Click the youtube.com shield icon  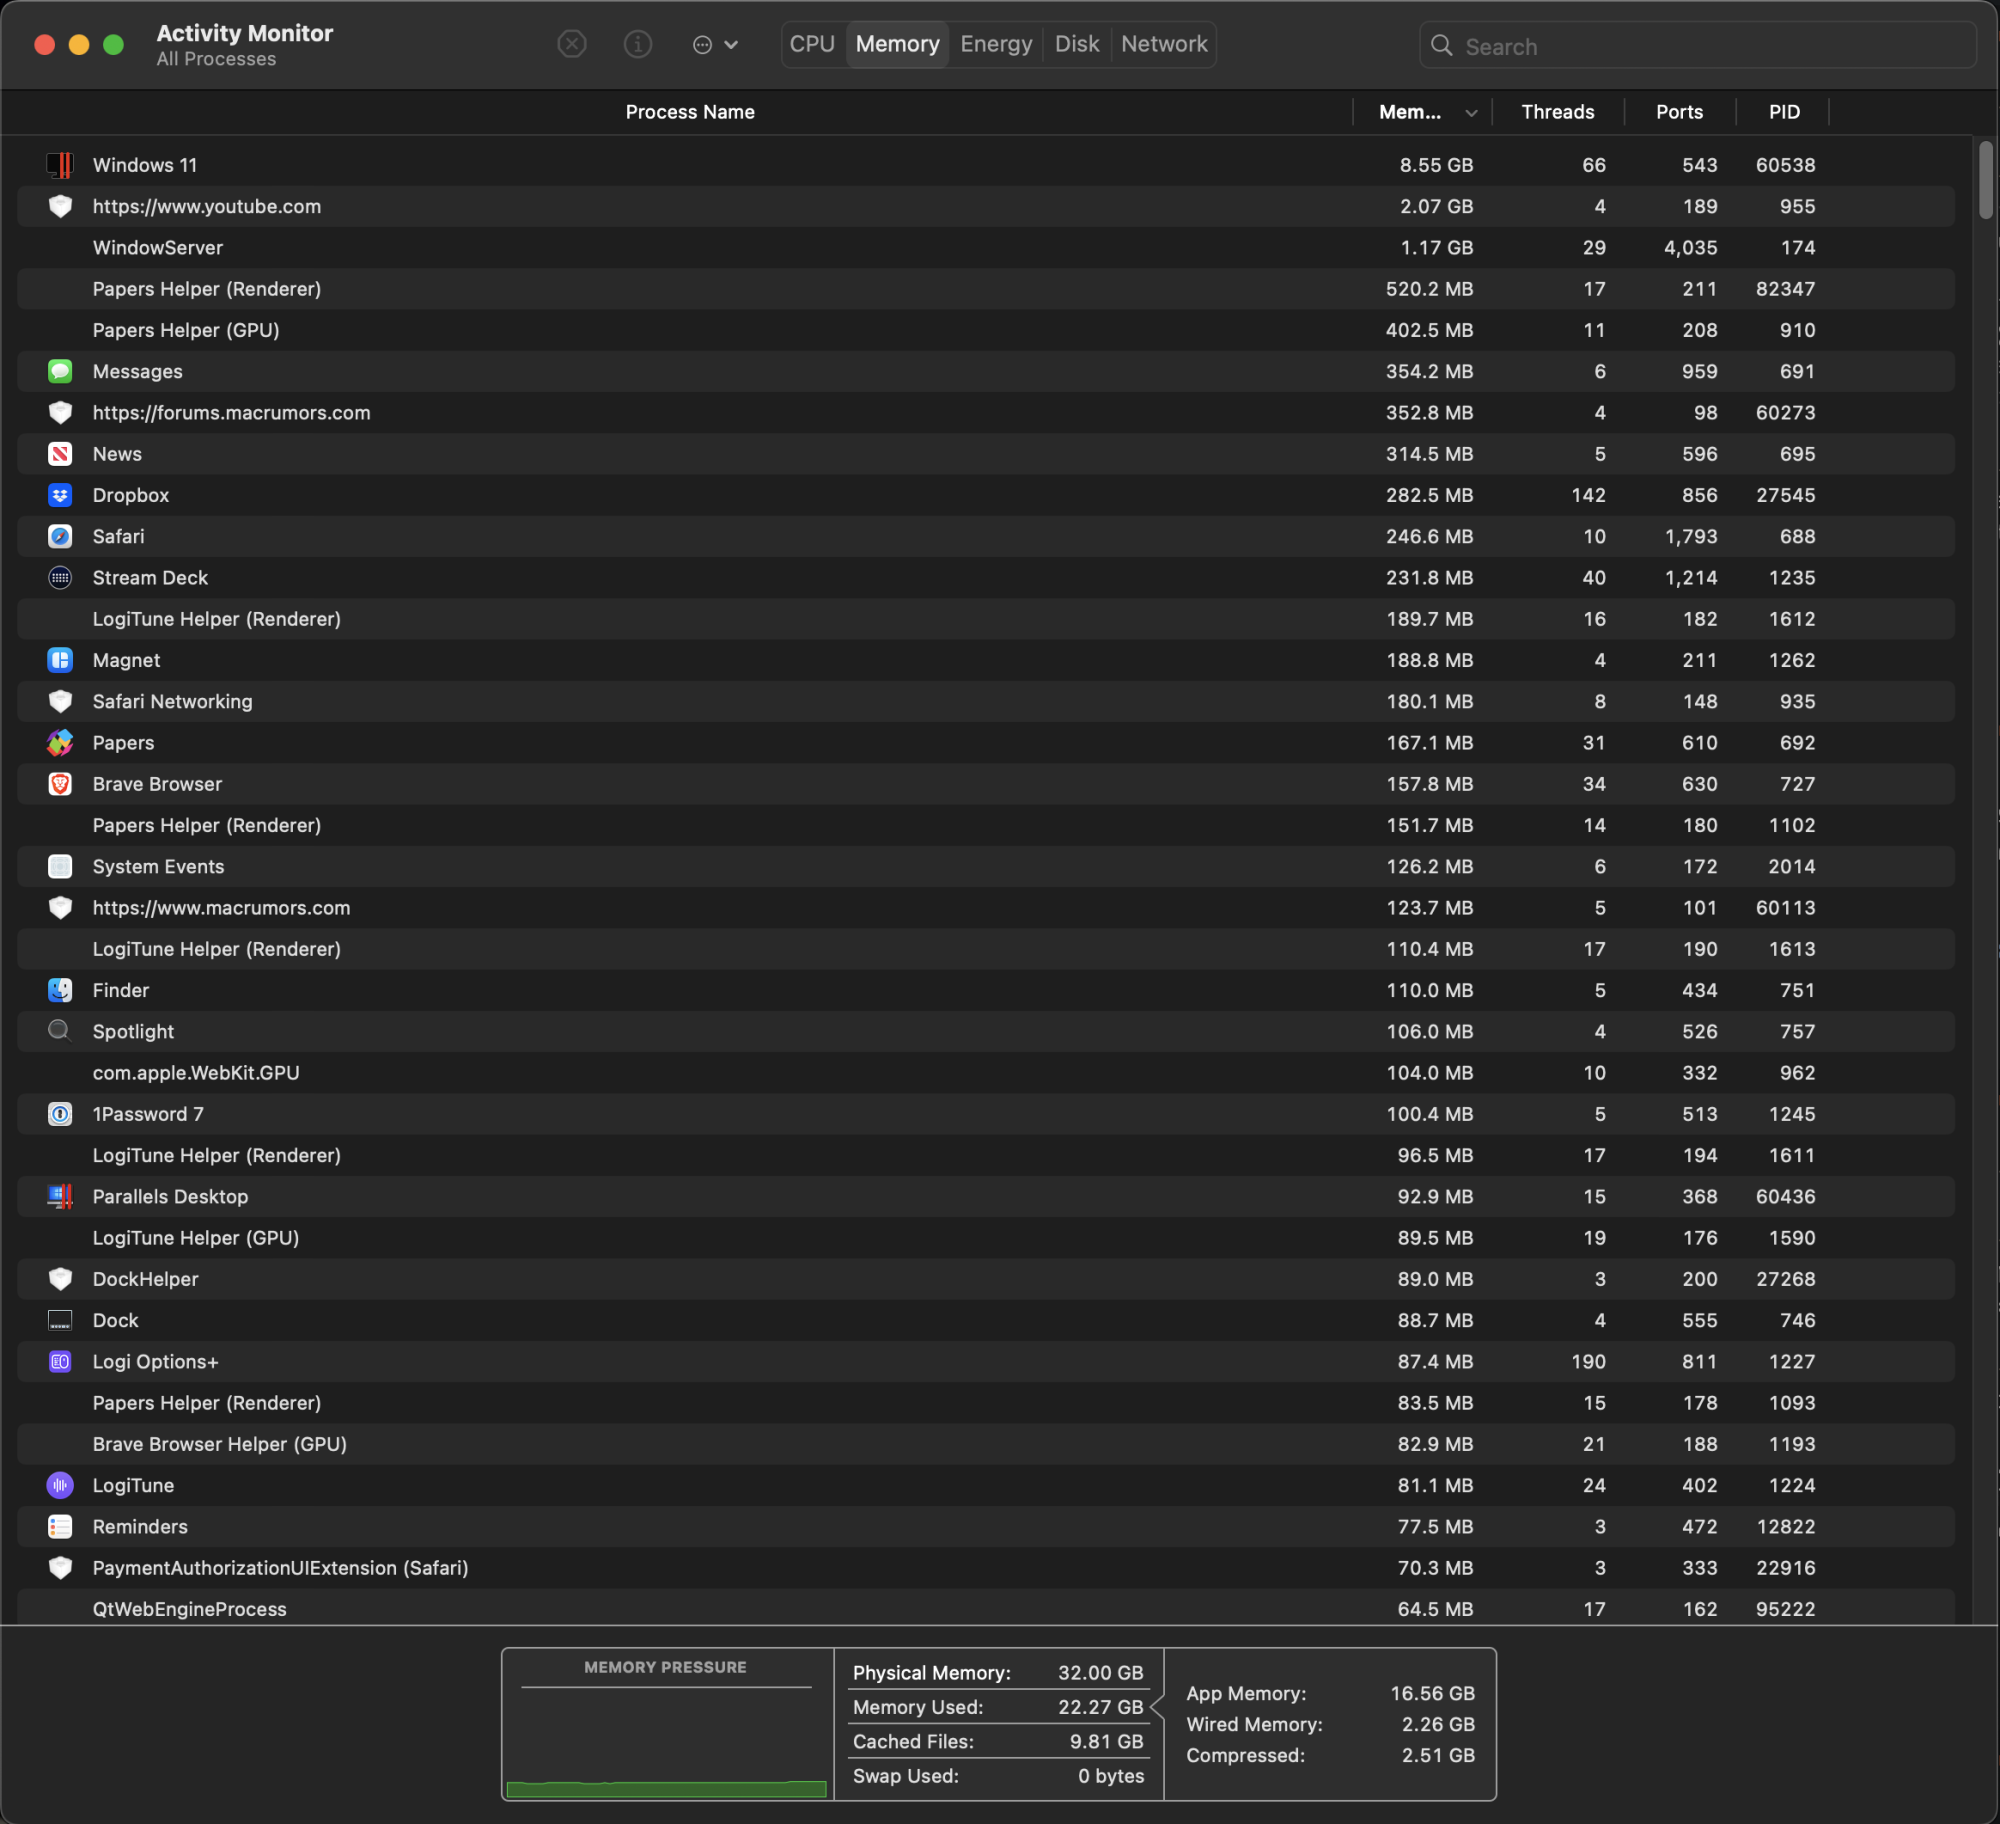pos(60,206)
